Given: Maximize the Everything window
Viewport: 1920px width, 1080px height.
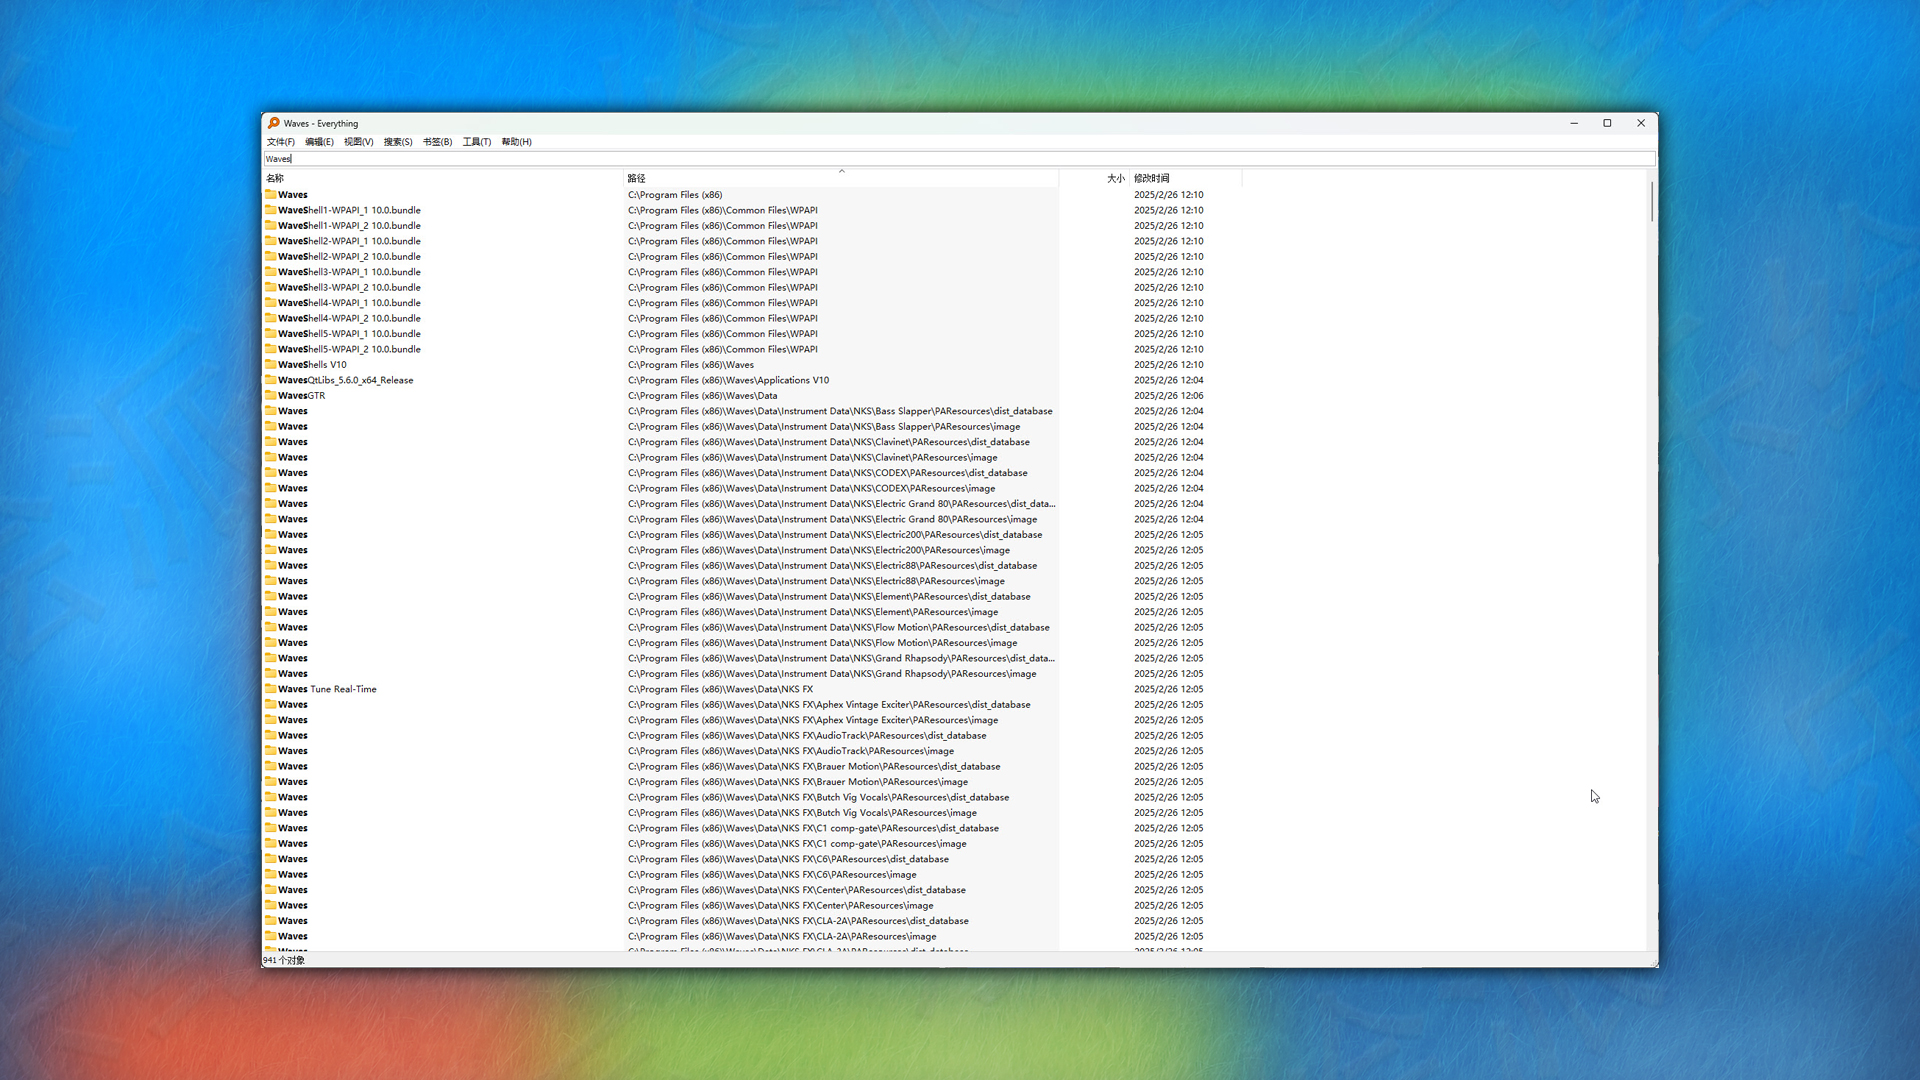Looking at the screenshot, I should (x=1607, y=123).
